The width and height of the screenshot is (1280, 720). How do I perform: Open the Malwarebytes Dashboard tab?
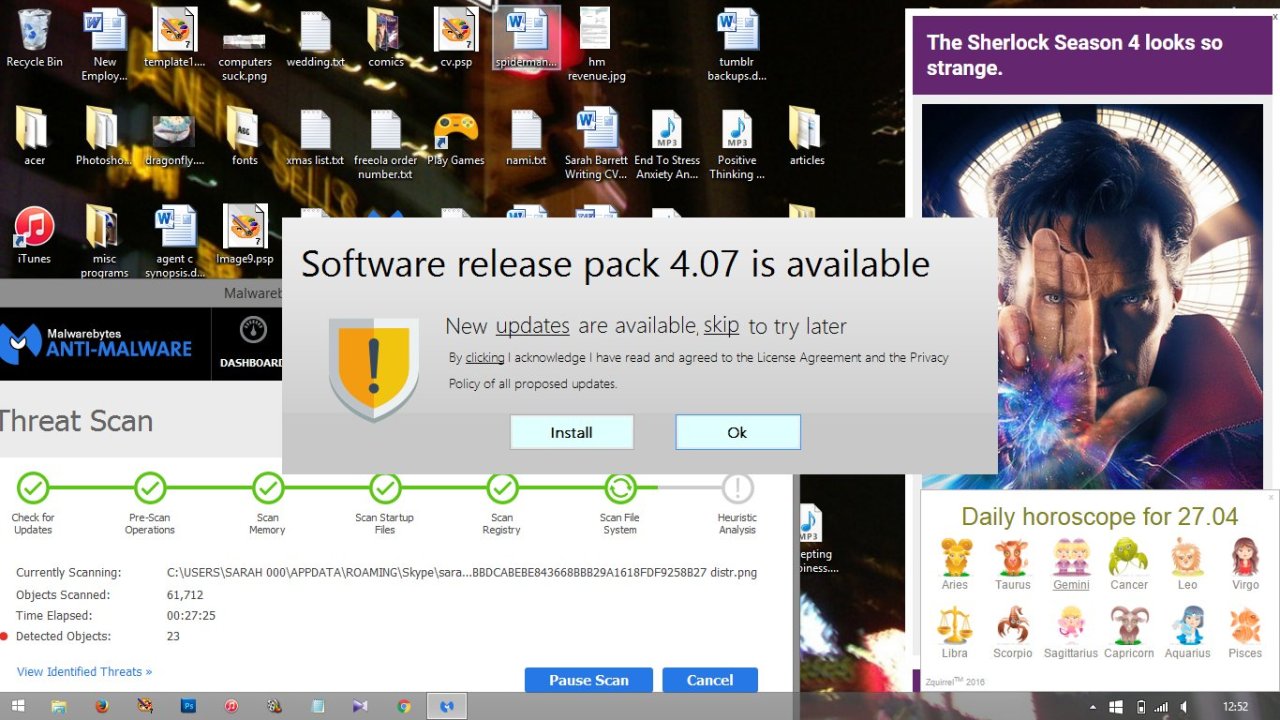click(x=253, y=343)
